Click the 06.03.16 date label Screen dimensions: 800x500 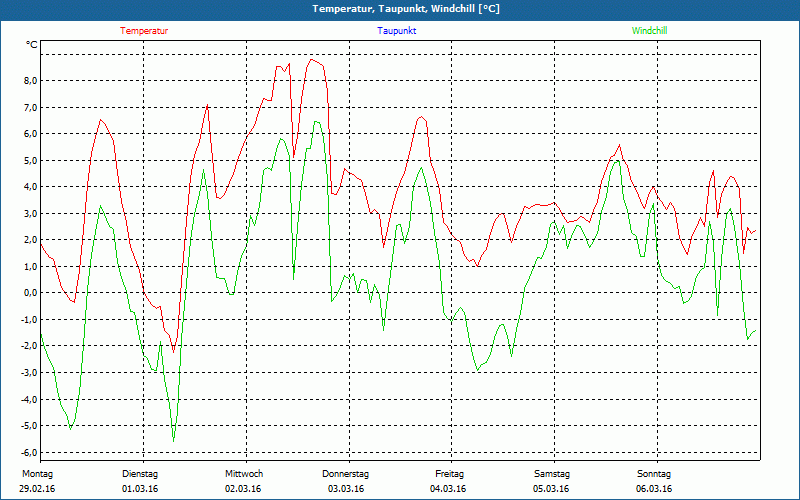click(654, 489)
